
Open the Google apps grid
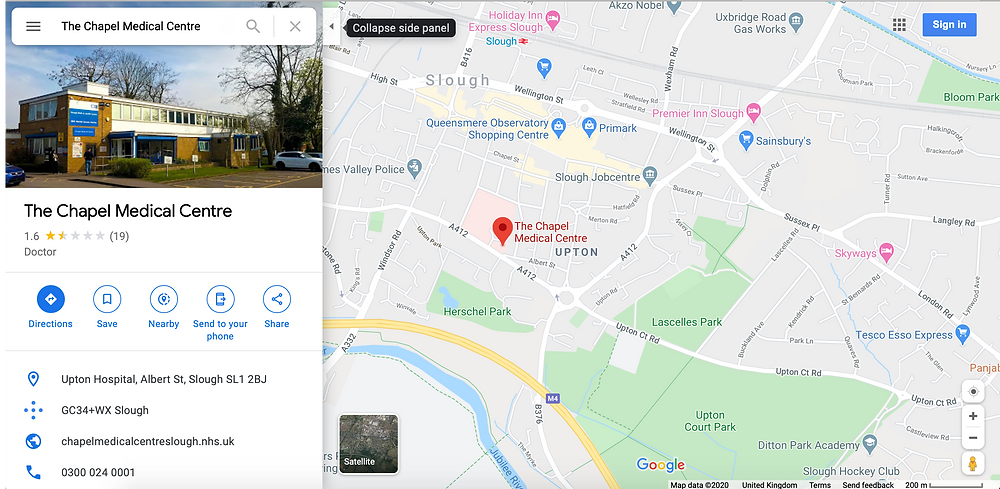pos(899,25)
